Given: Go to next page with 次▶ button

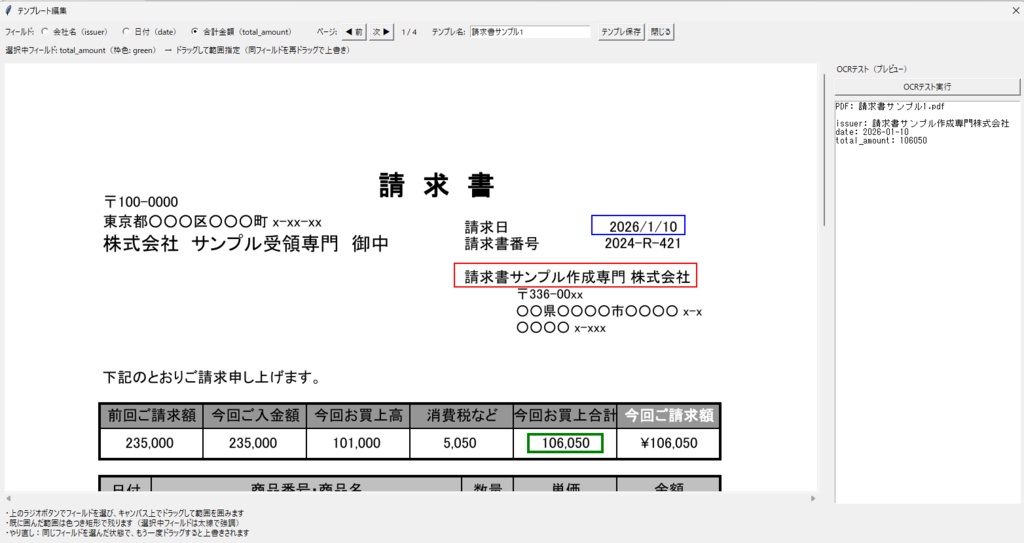Looking at the screenshot, I should click(381, 31).
